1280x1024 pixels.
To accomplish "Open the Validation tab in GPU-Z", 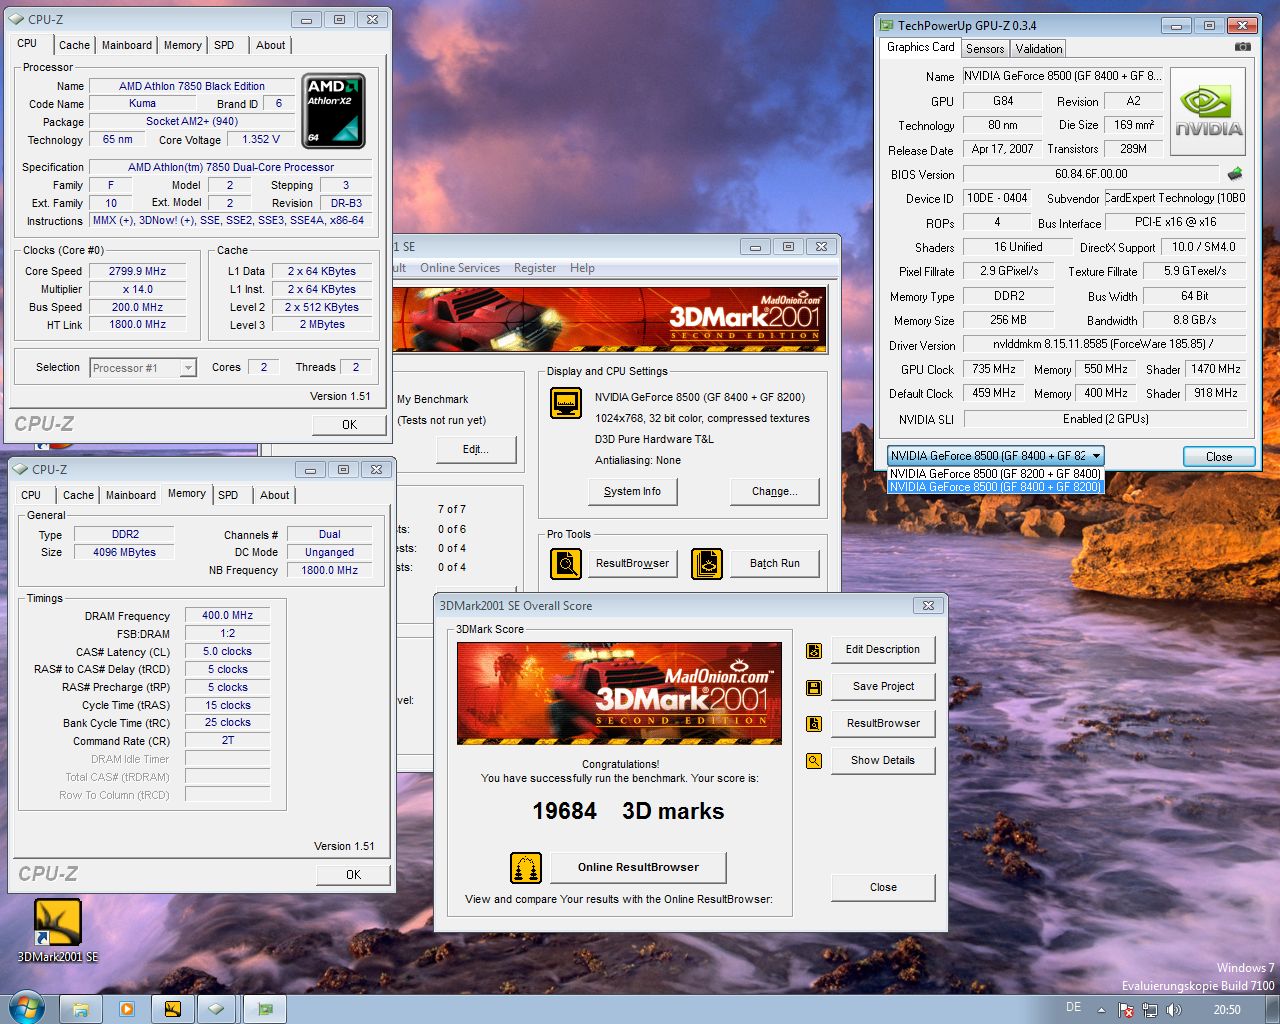I will [x=1039, y=49].
